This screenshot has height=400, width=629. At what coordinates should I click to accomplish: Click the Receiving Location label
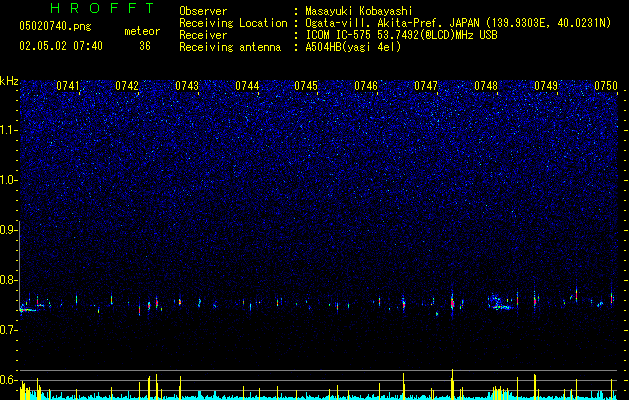[233, 23]
